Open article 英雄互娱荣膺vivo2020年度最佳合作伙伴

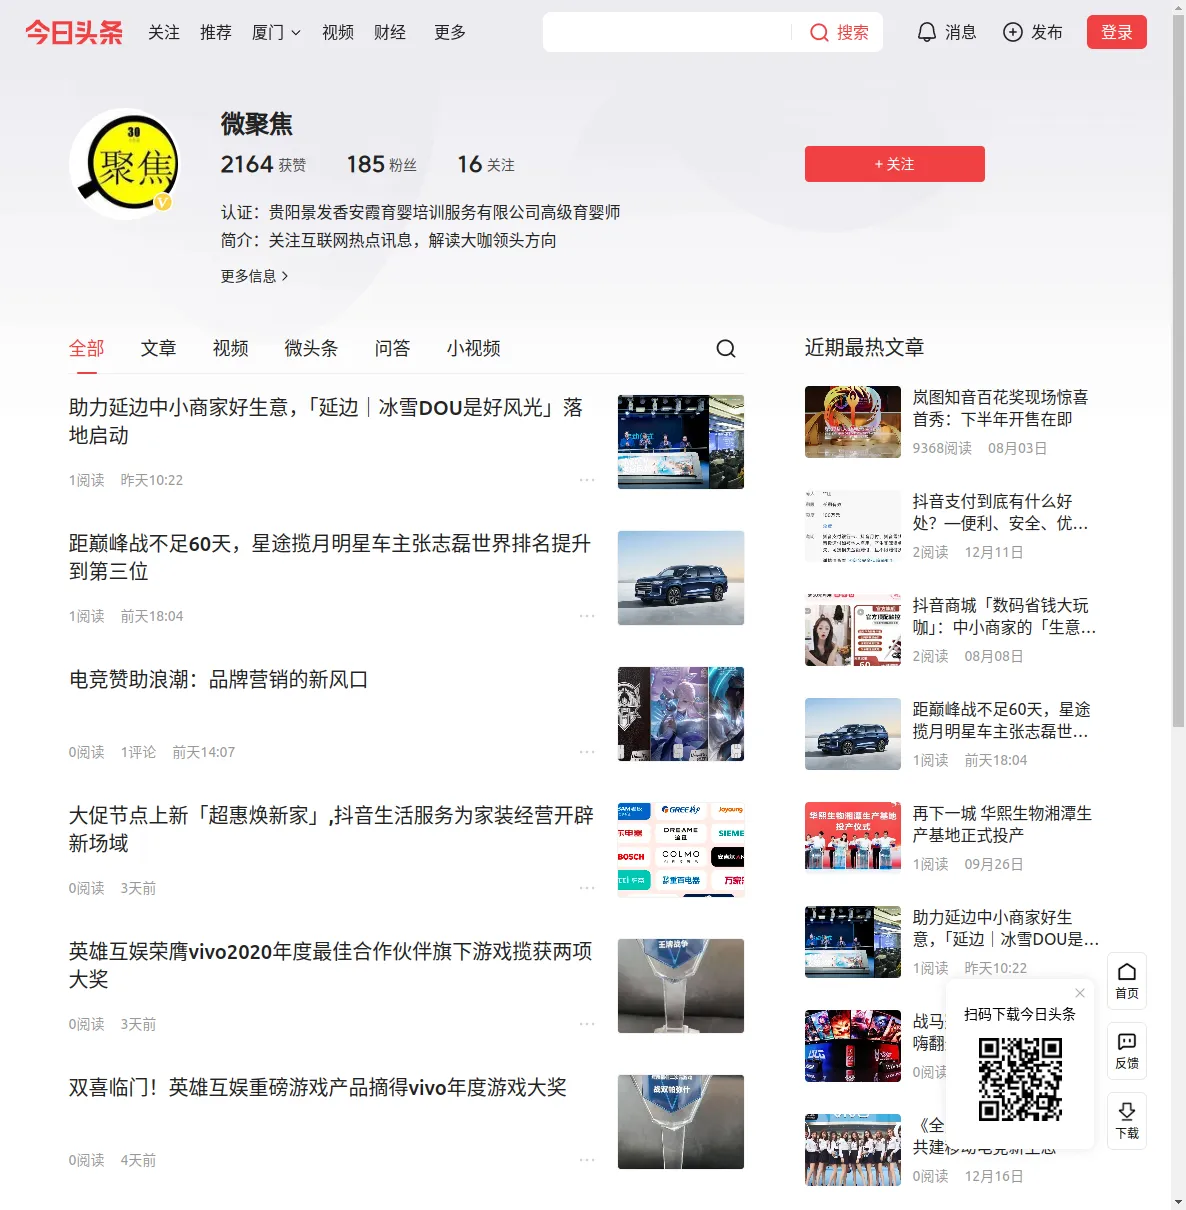coord(331,965)
